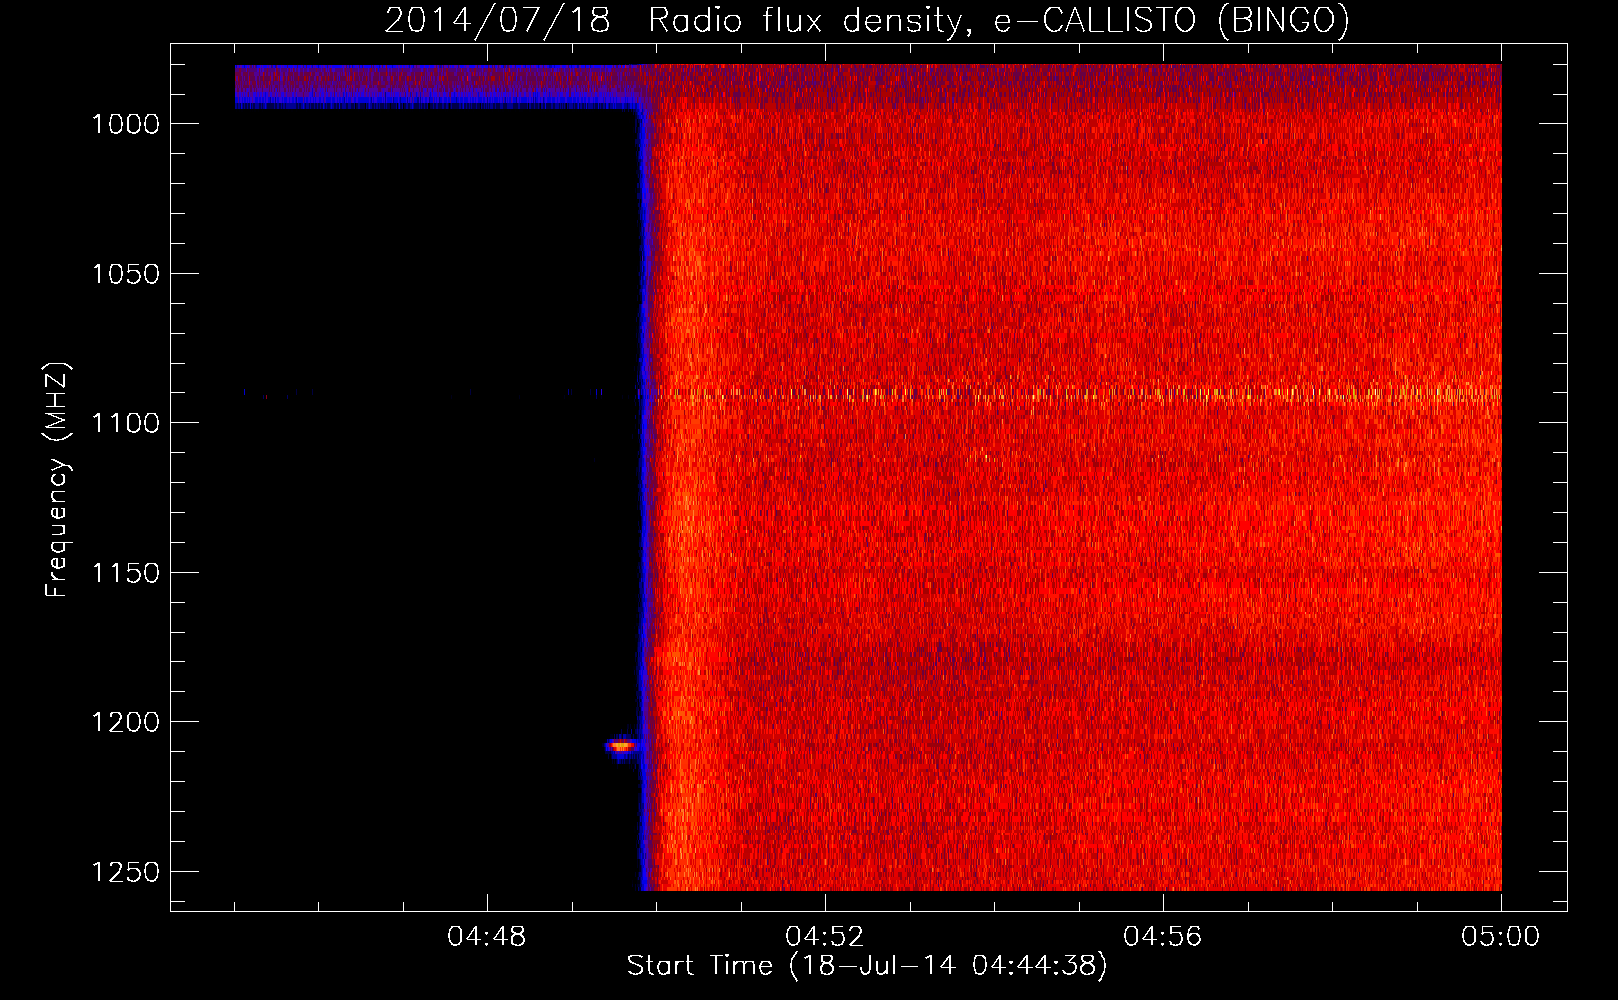Select the 1000 frequency tick label

click(125, 124)
